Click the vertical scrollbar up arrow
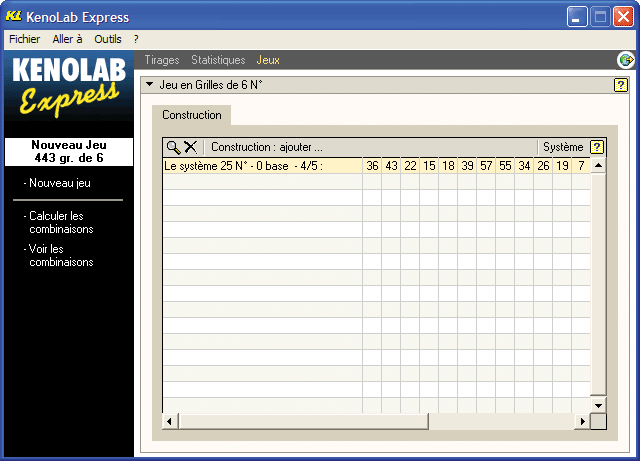The width and height of the screenshot is (640, 461). pyautogui.click(x=598, y=165)
